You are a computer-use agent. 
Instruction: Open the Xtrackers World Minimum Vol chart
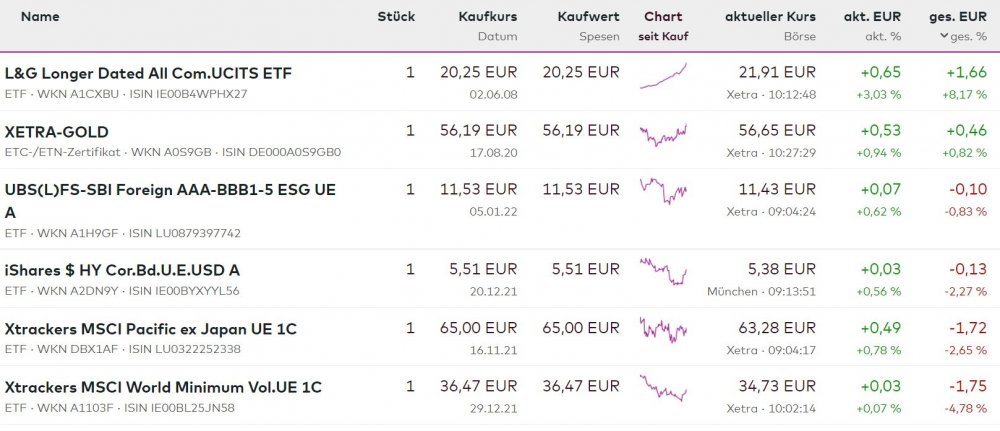tap(663, 388)
